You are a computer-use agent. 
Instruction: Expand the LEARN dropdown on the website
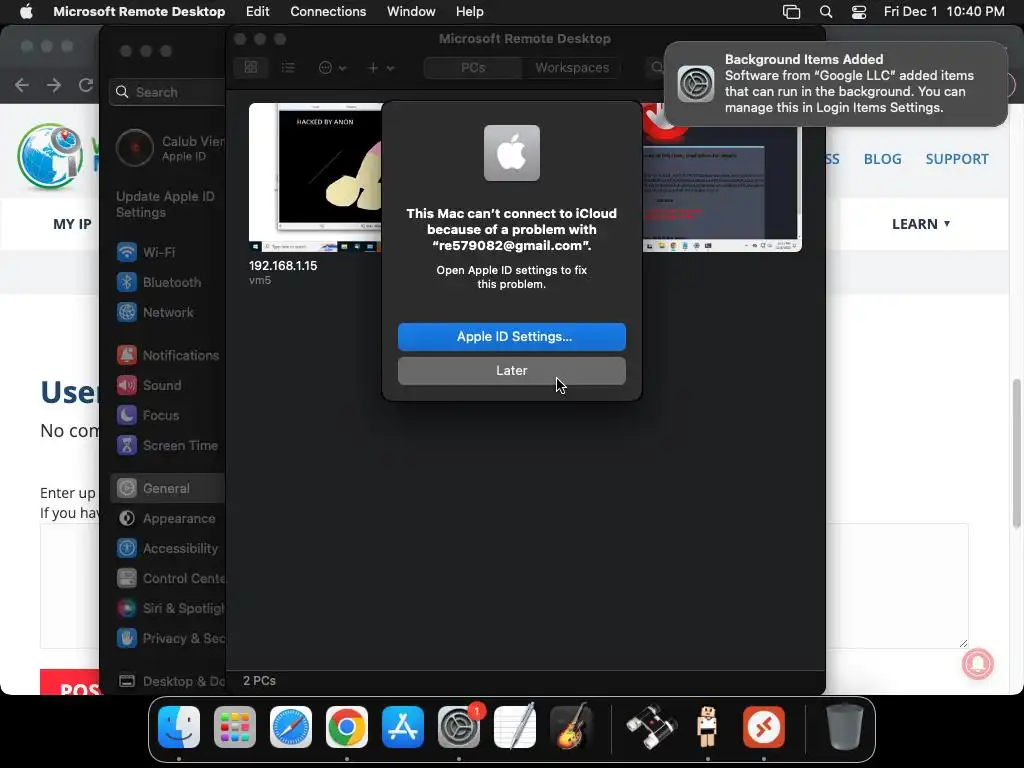(x=921, y=224)
